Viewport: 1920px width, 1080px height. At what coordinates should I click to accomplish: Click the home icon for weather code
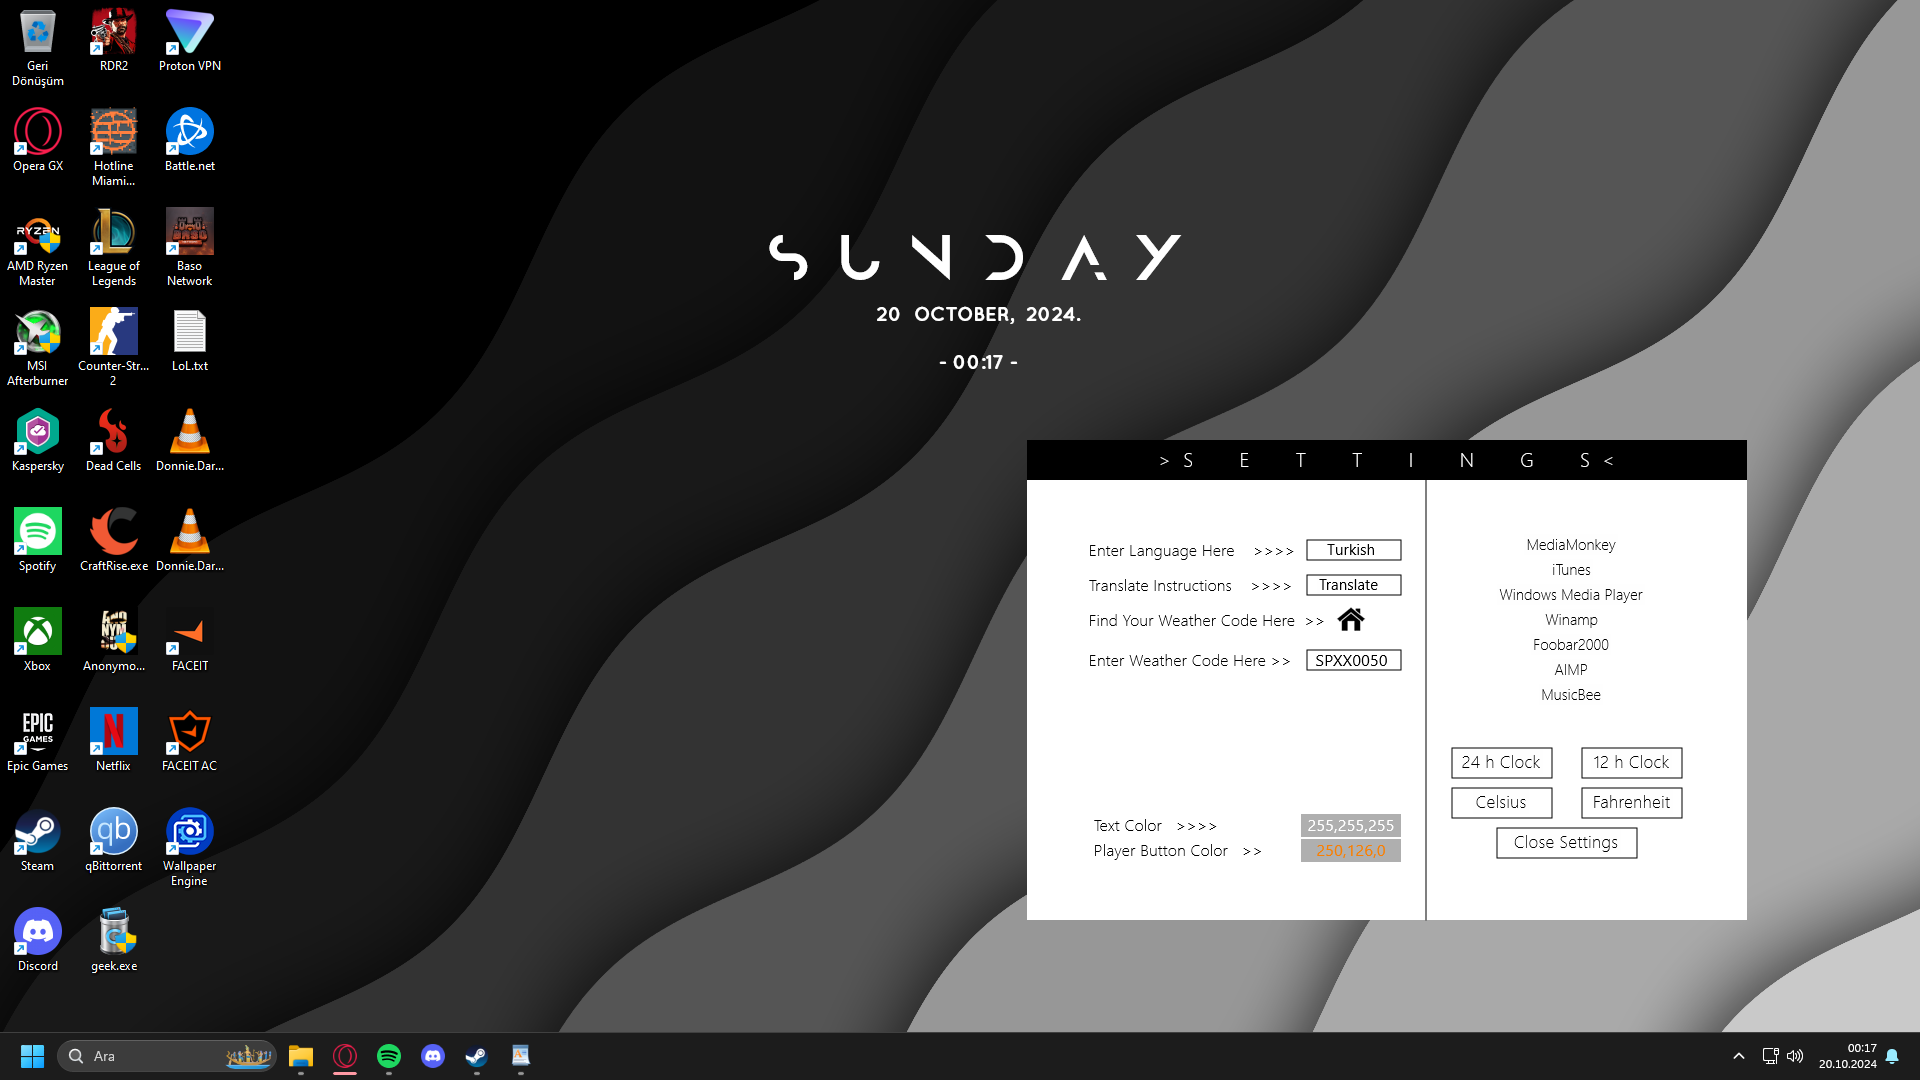pos(1350,620)
